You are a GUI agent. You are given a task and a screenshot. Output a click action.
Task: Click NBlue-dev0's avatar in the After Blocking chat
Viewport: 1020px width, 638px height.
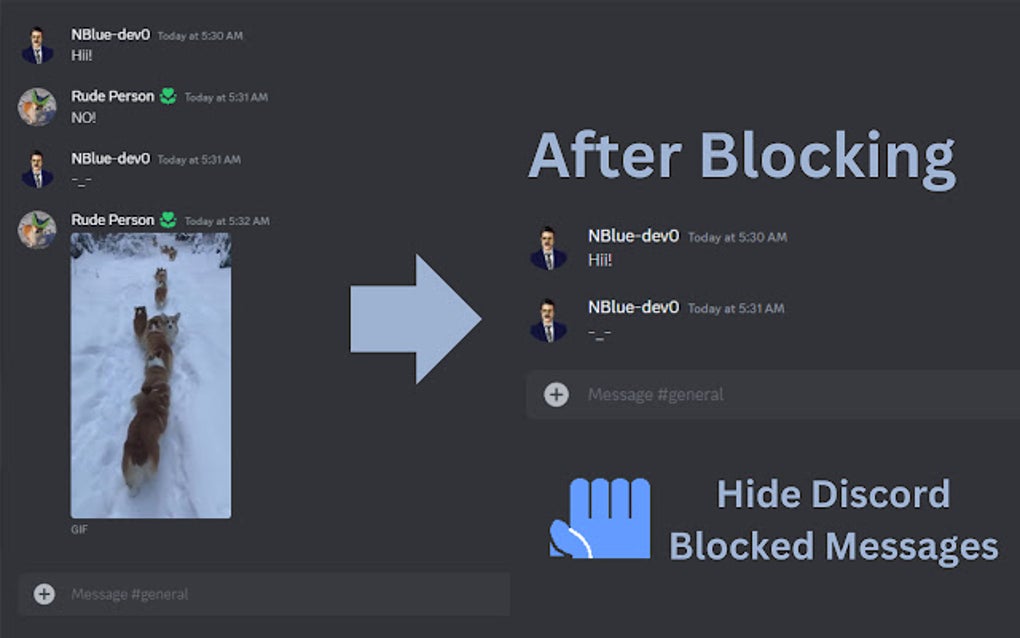click(550, 244)
